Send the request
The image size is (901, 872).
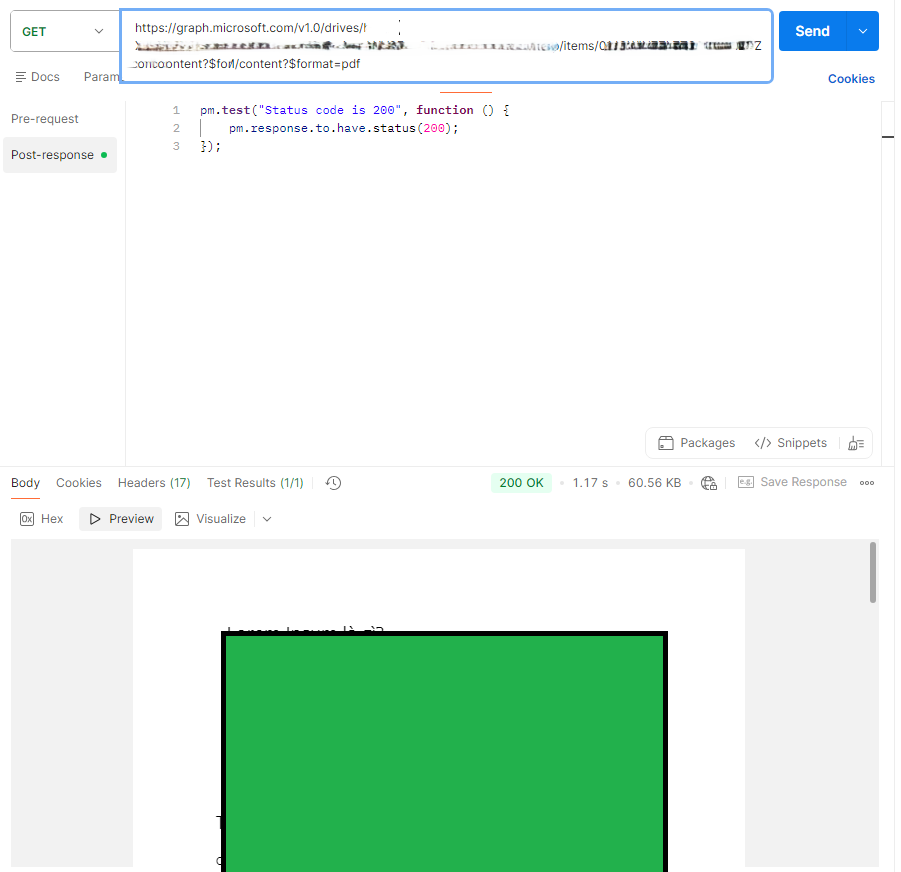812,31
